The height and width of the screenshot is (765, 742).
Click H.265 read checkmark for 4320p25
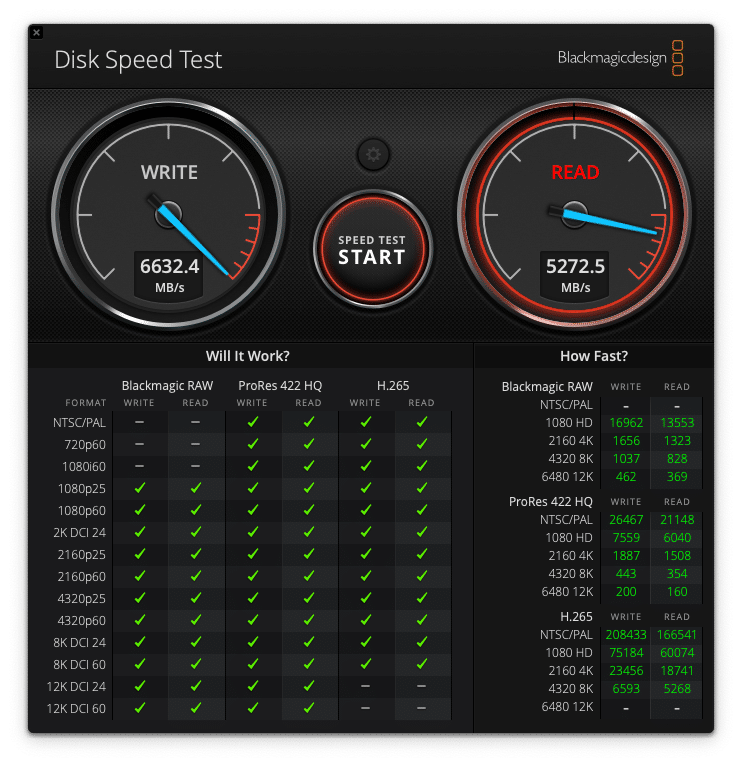click(x=422, y=598)
